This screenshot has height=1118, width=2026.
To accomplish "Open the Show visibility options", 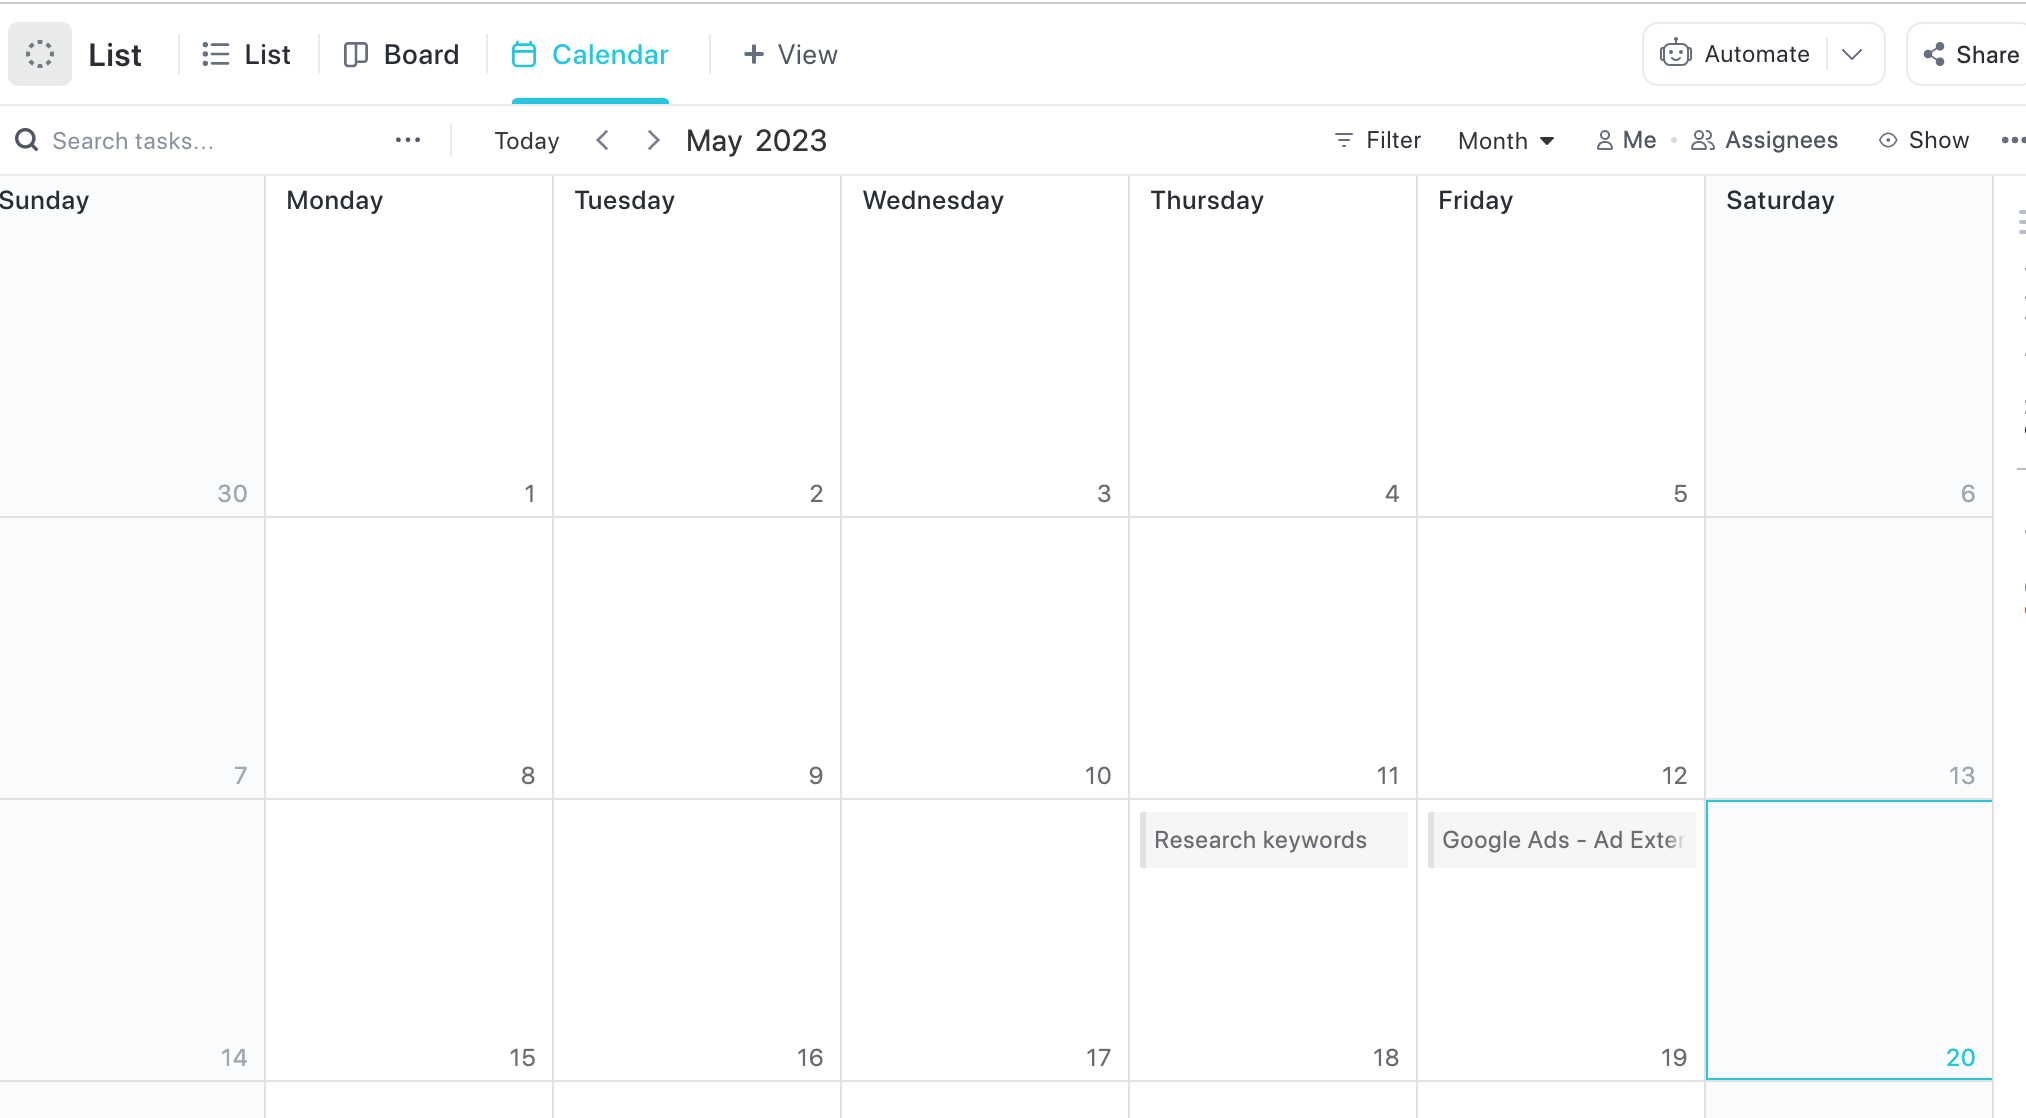I will (x=1924, y=140).
